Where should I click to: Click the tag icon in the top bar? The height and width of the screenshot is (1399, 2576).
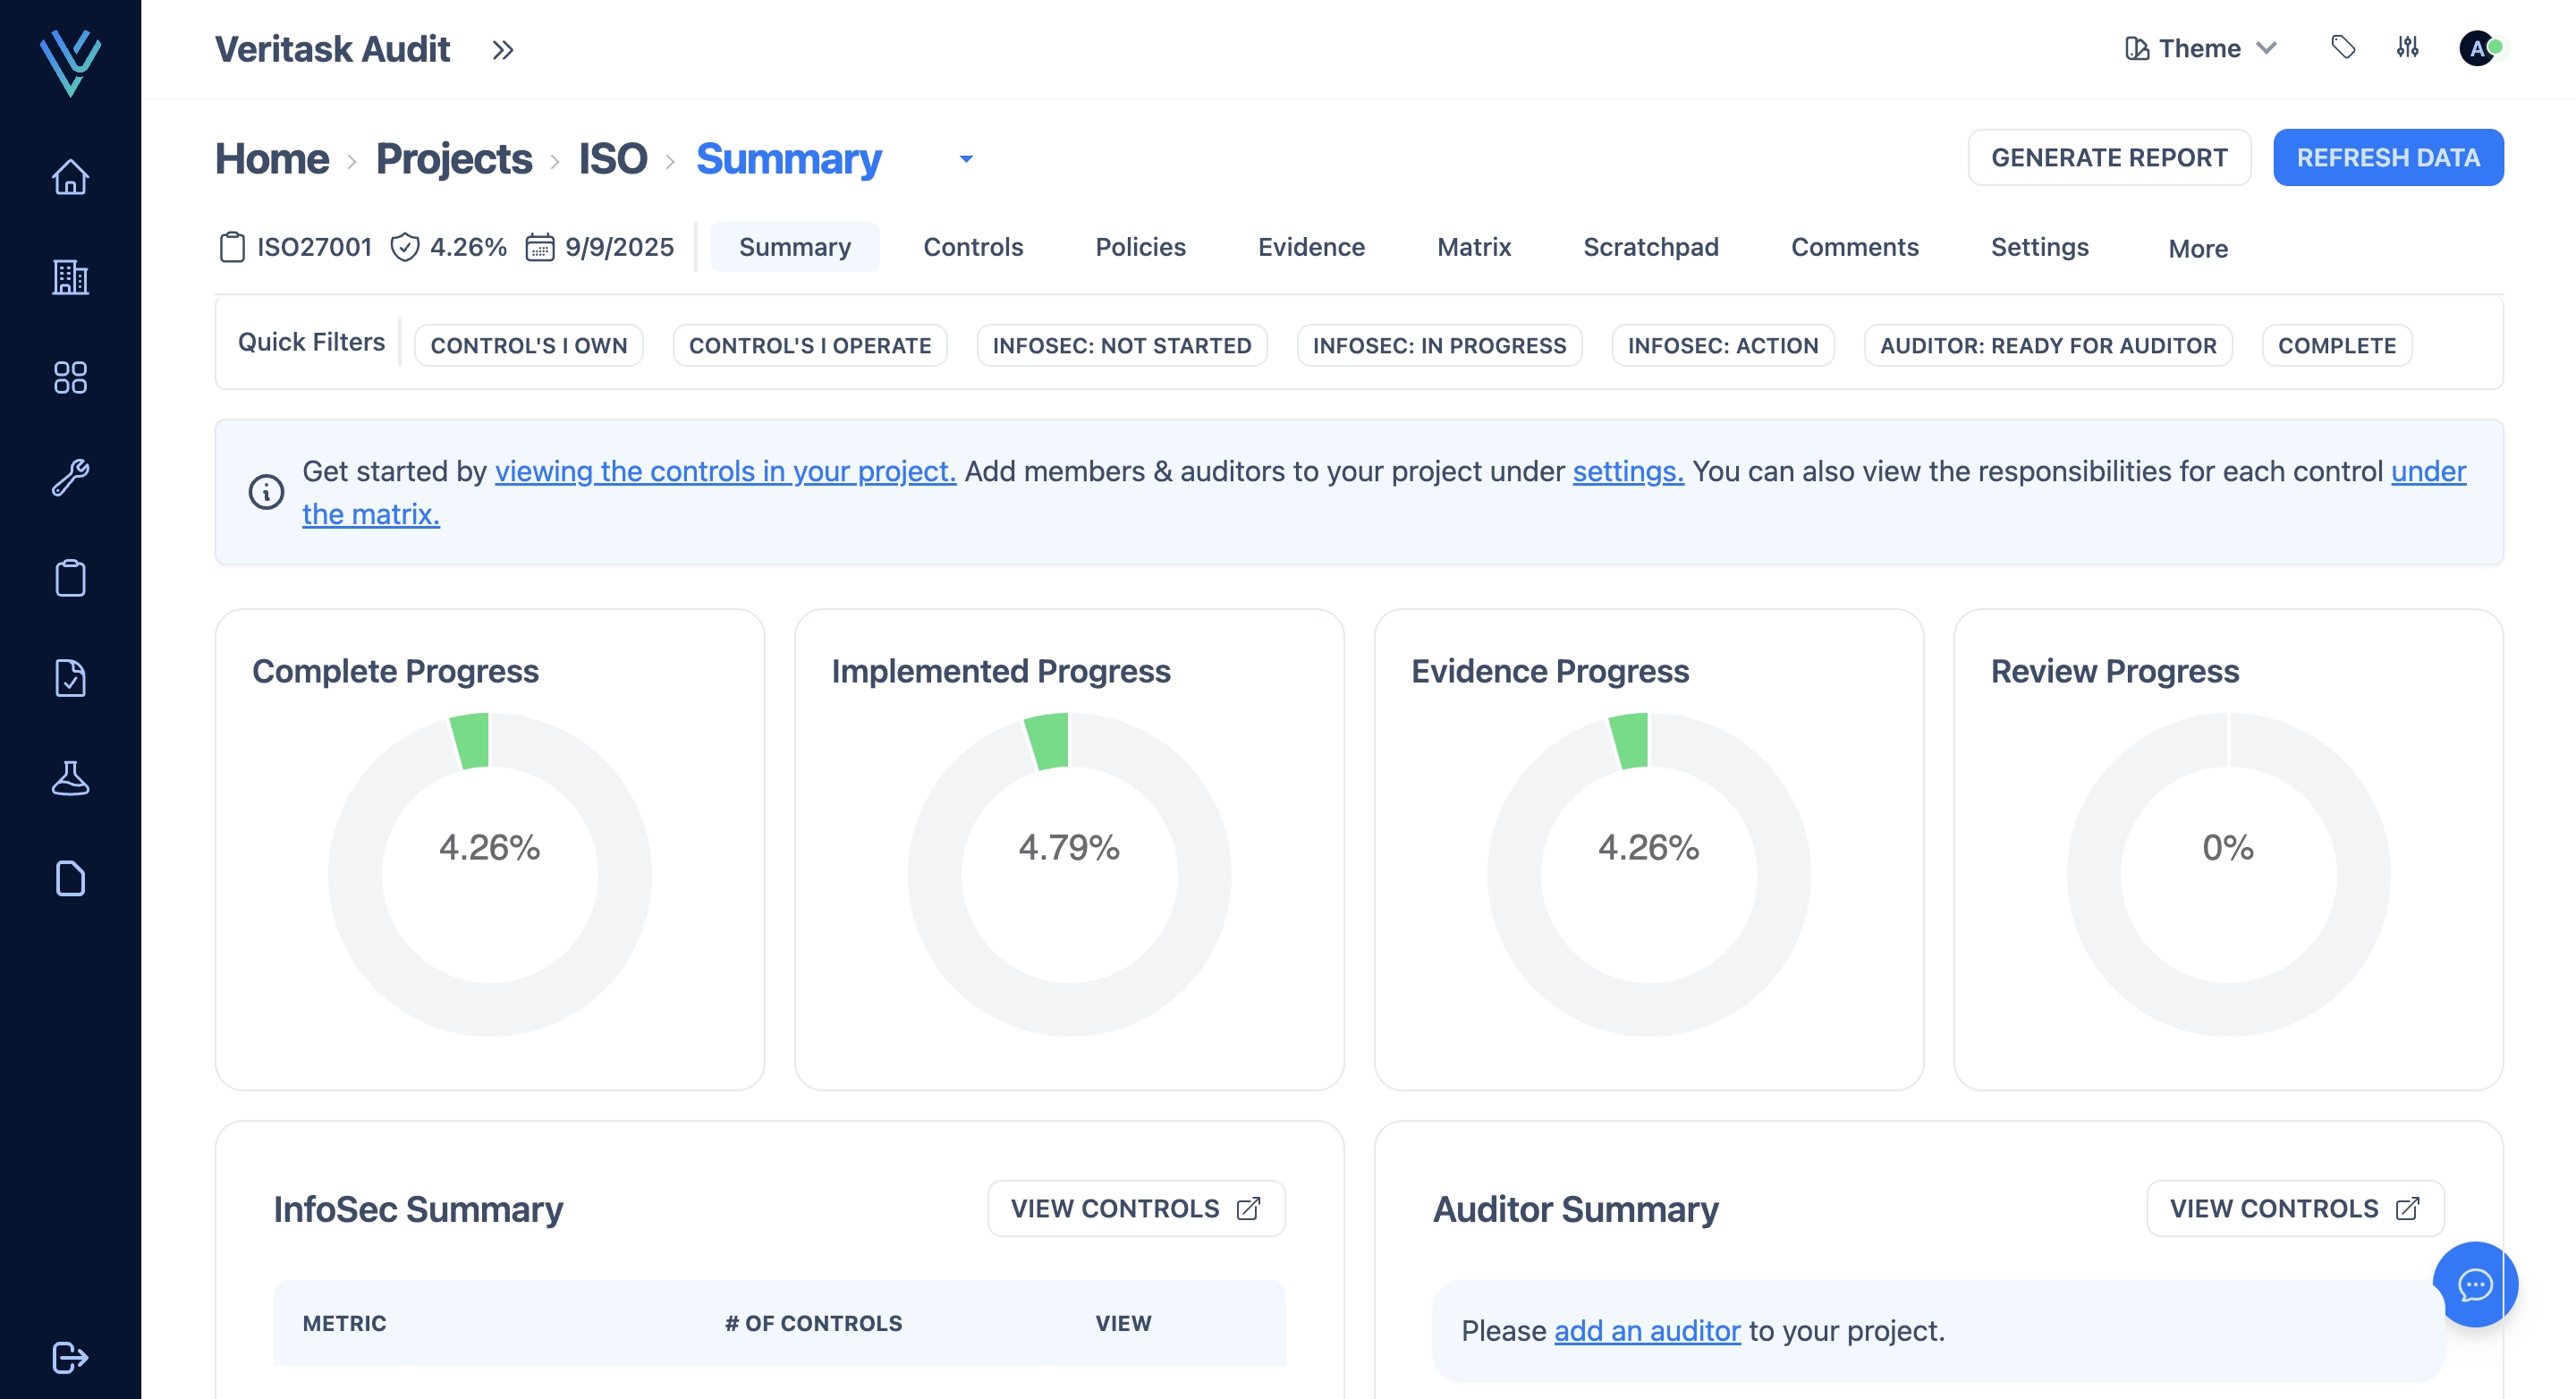pos(2343,47)
